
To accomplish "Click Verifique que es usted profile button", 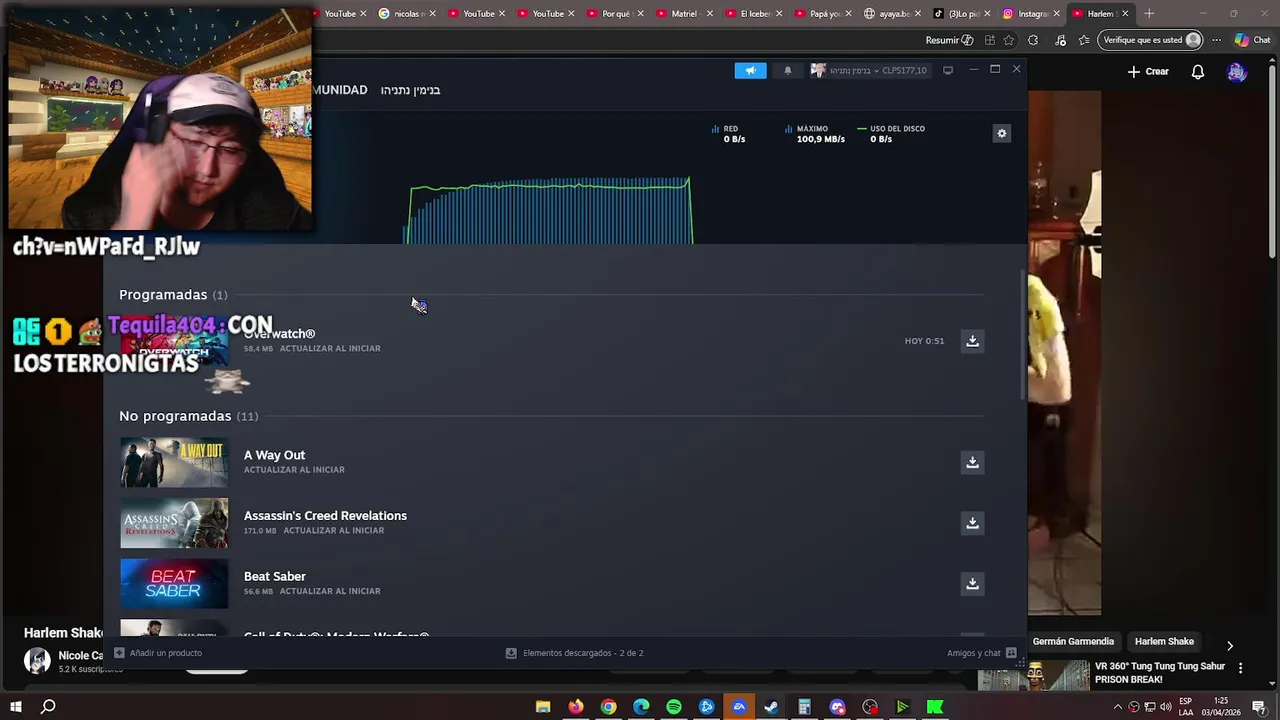I will tap(1150, 40).
